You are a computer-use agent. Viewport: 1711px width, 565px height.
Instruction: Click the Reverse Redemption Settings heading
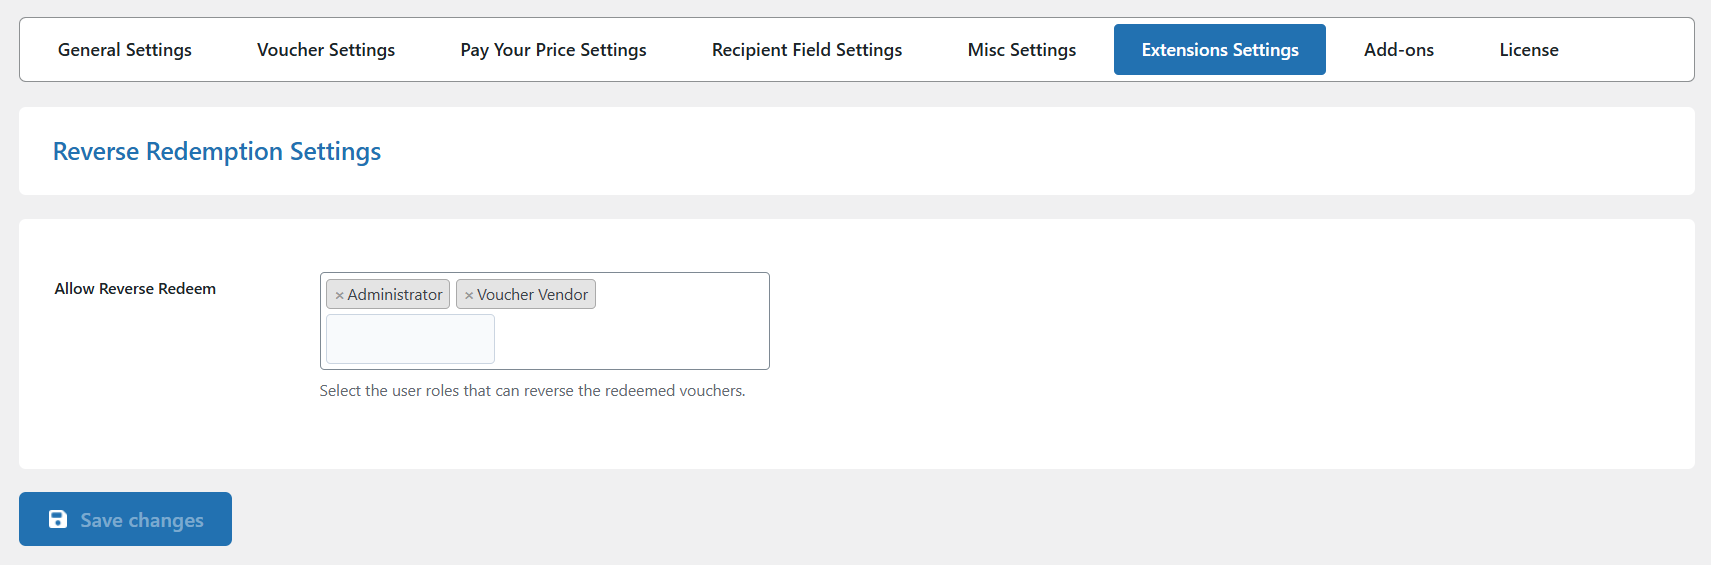coord(217,151)
